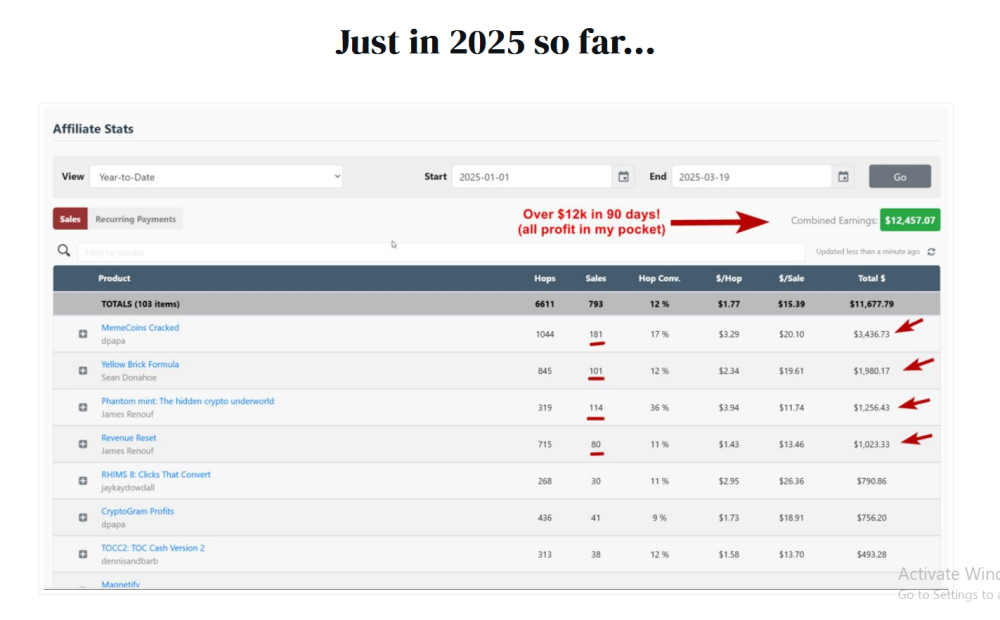Screen dimensions: 1000x620
Task: Click the refresh icon beside the updated notice
Action: [x=931, y=252]
